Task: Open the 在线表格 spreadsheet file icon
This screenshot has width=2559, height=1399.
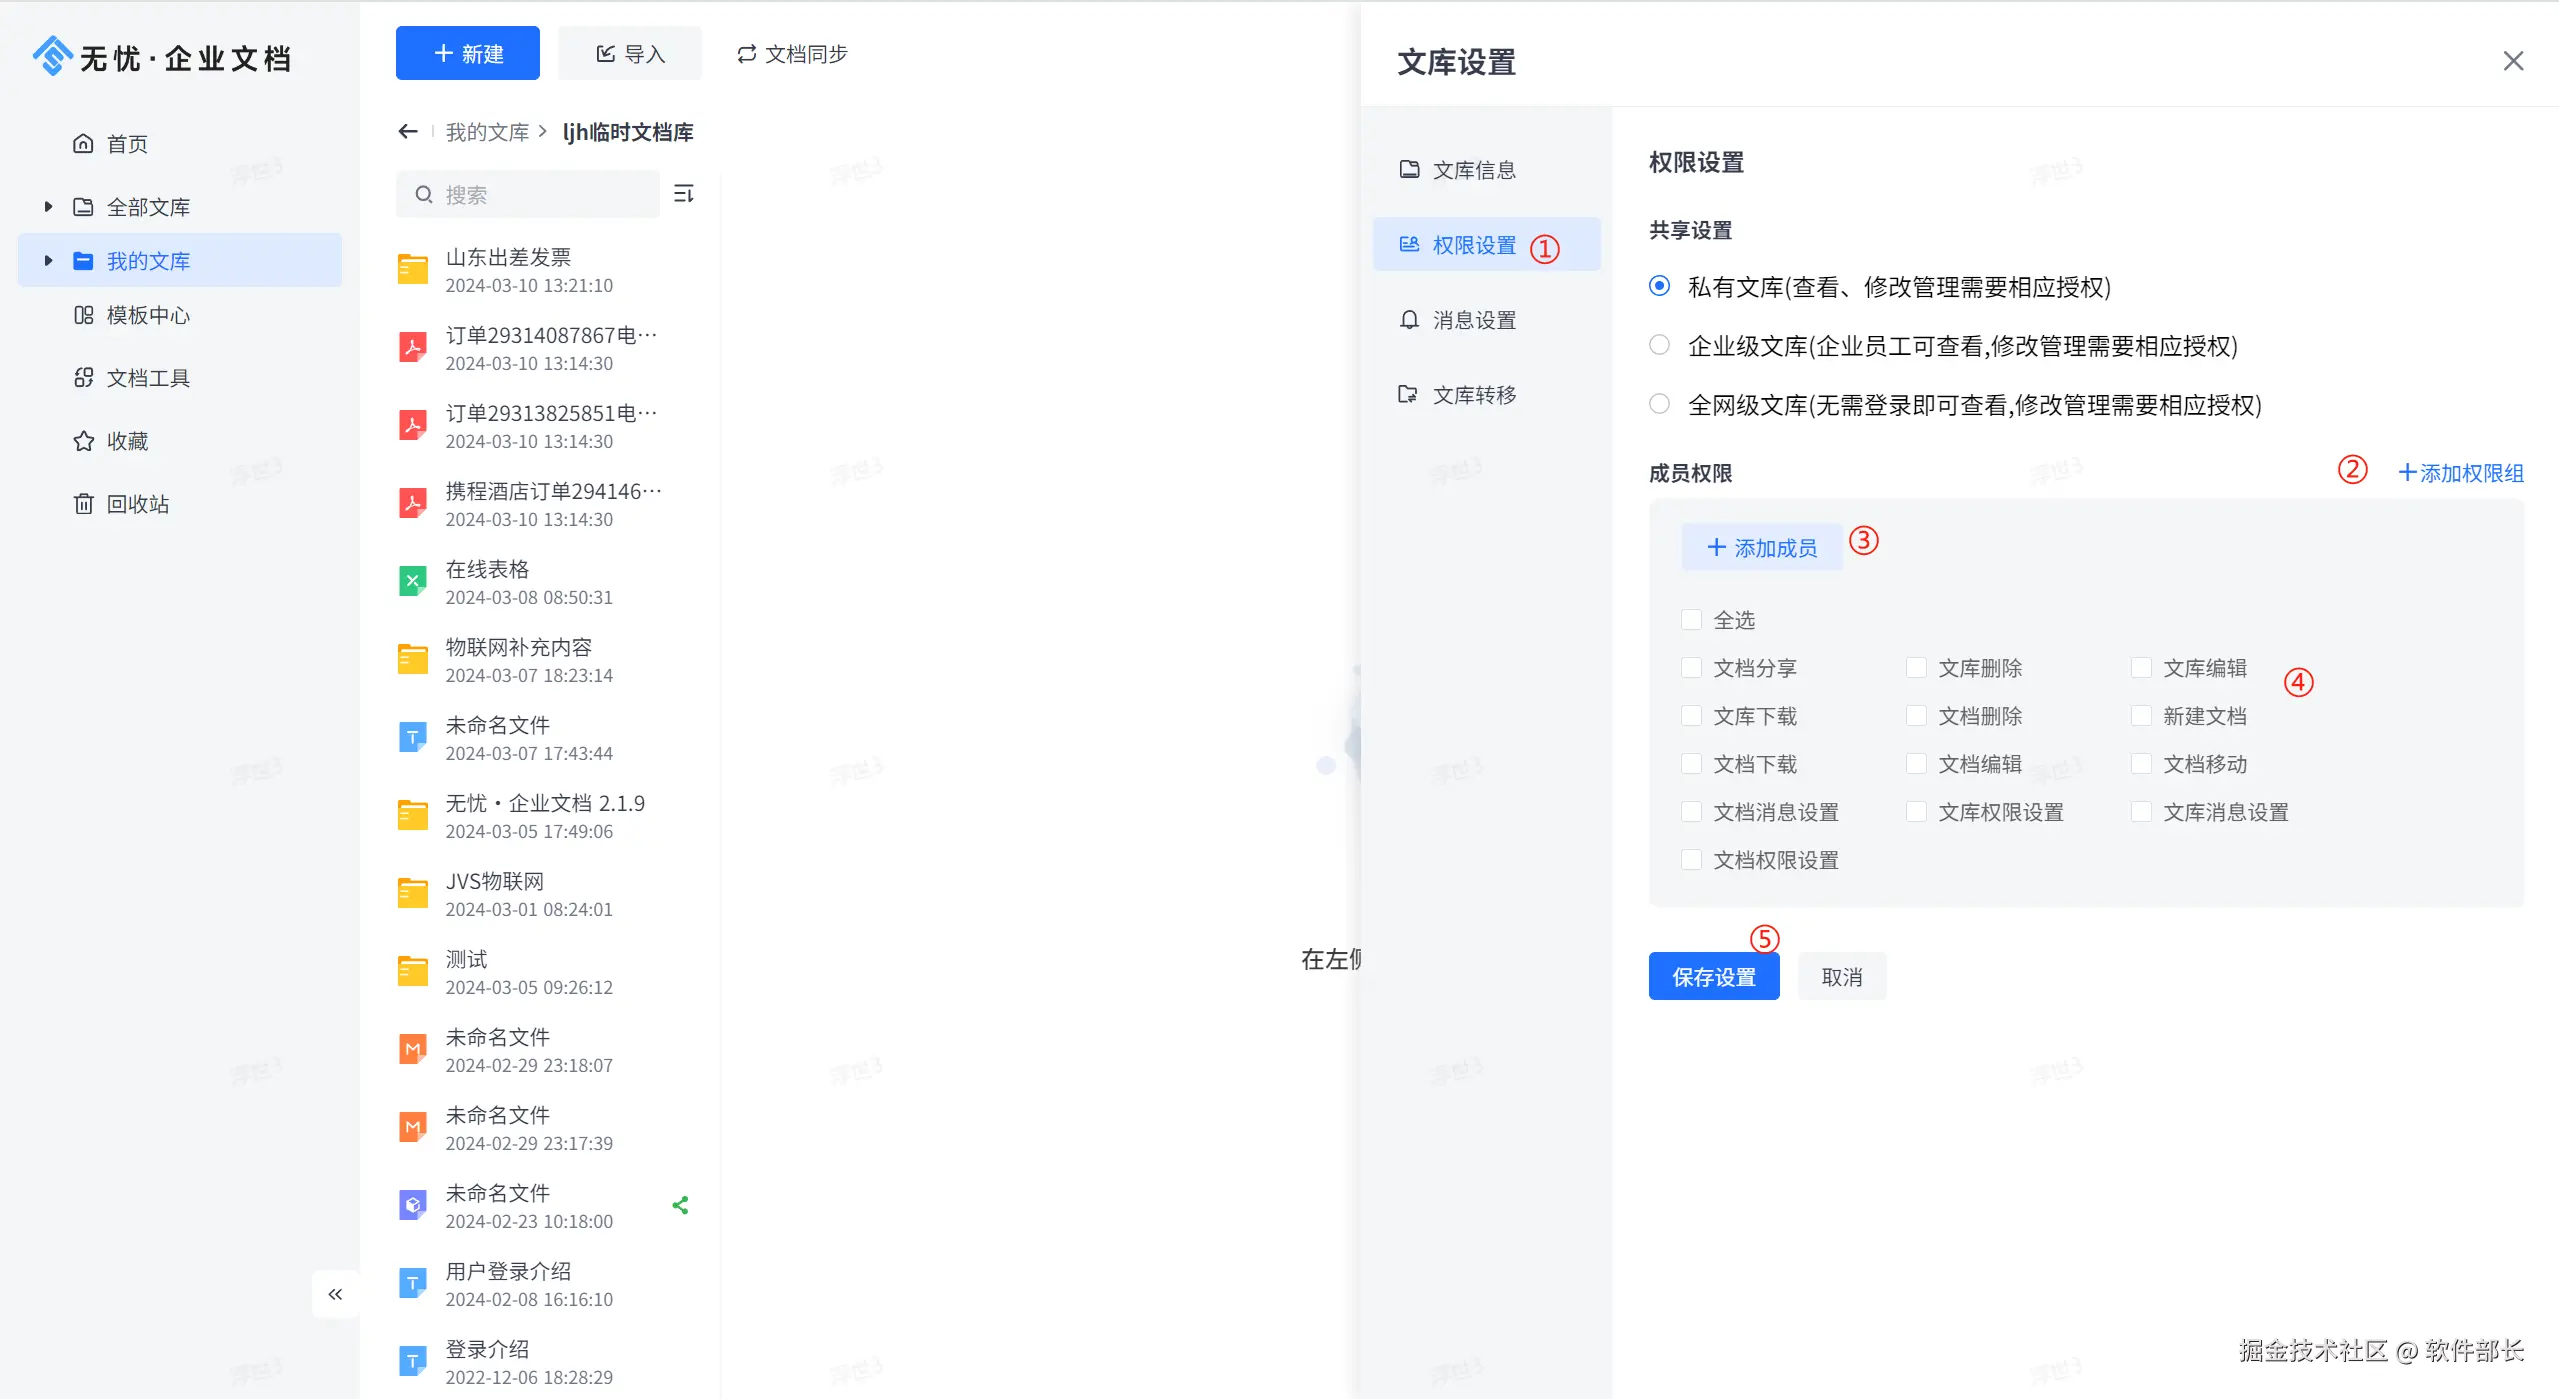Action: tap(412, 582)
